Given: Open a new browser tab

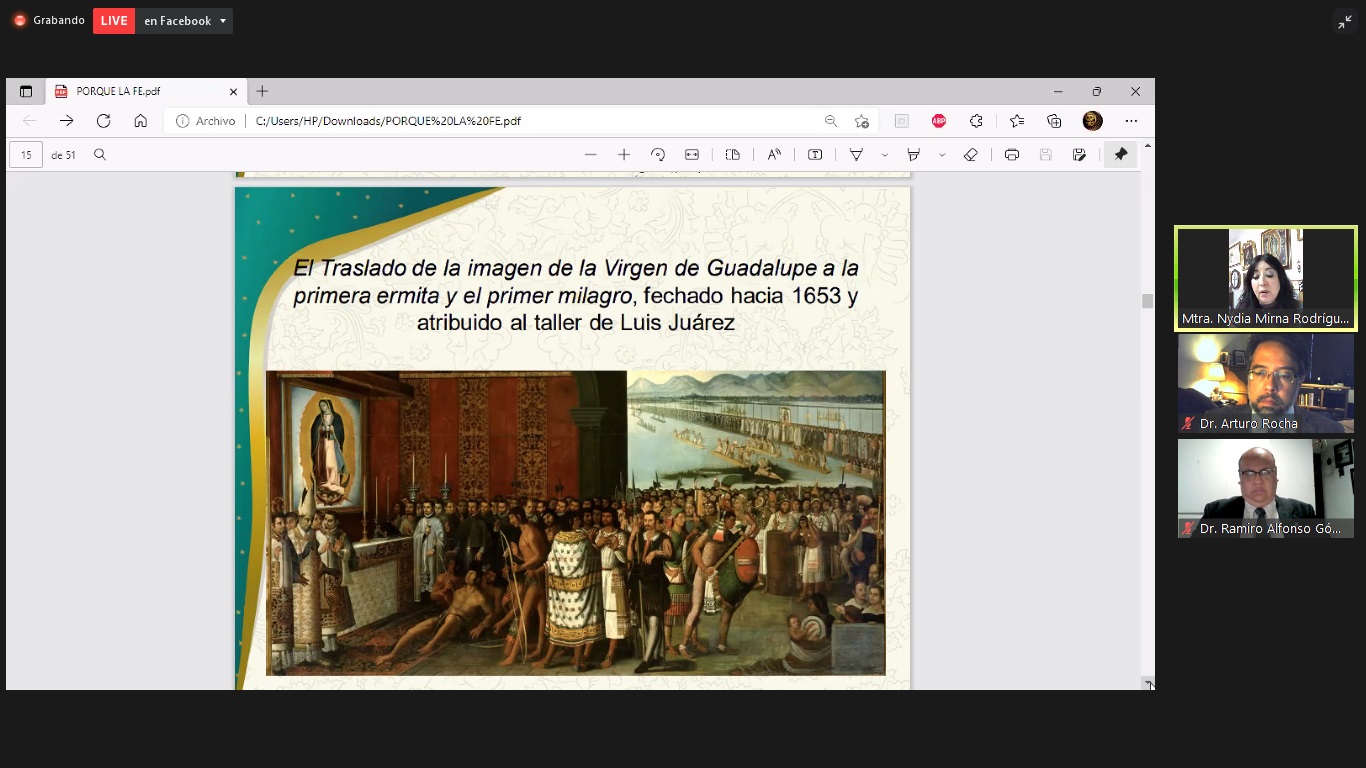Looking at the screenshot, I should click(262, 91).
